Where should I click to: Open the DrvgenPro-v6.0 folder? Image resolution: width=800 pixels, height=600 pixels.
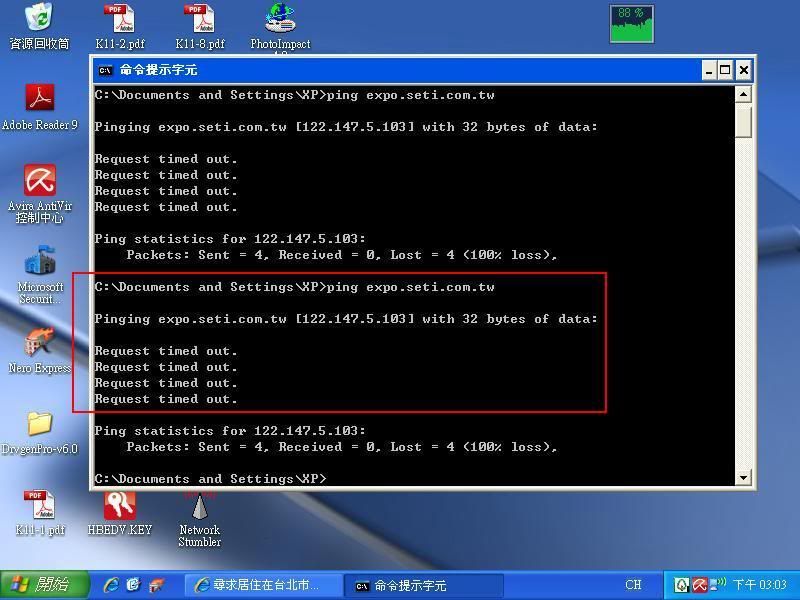pos(39,424)
